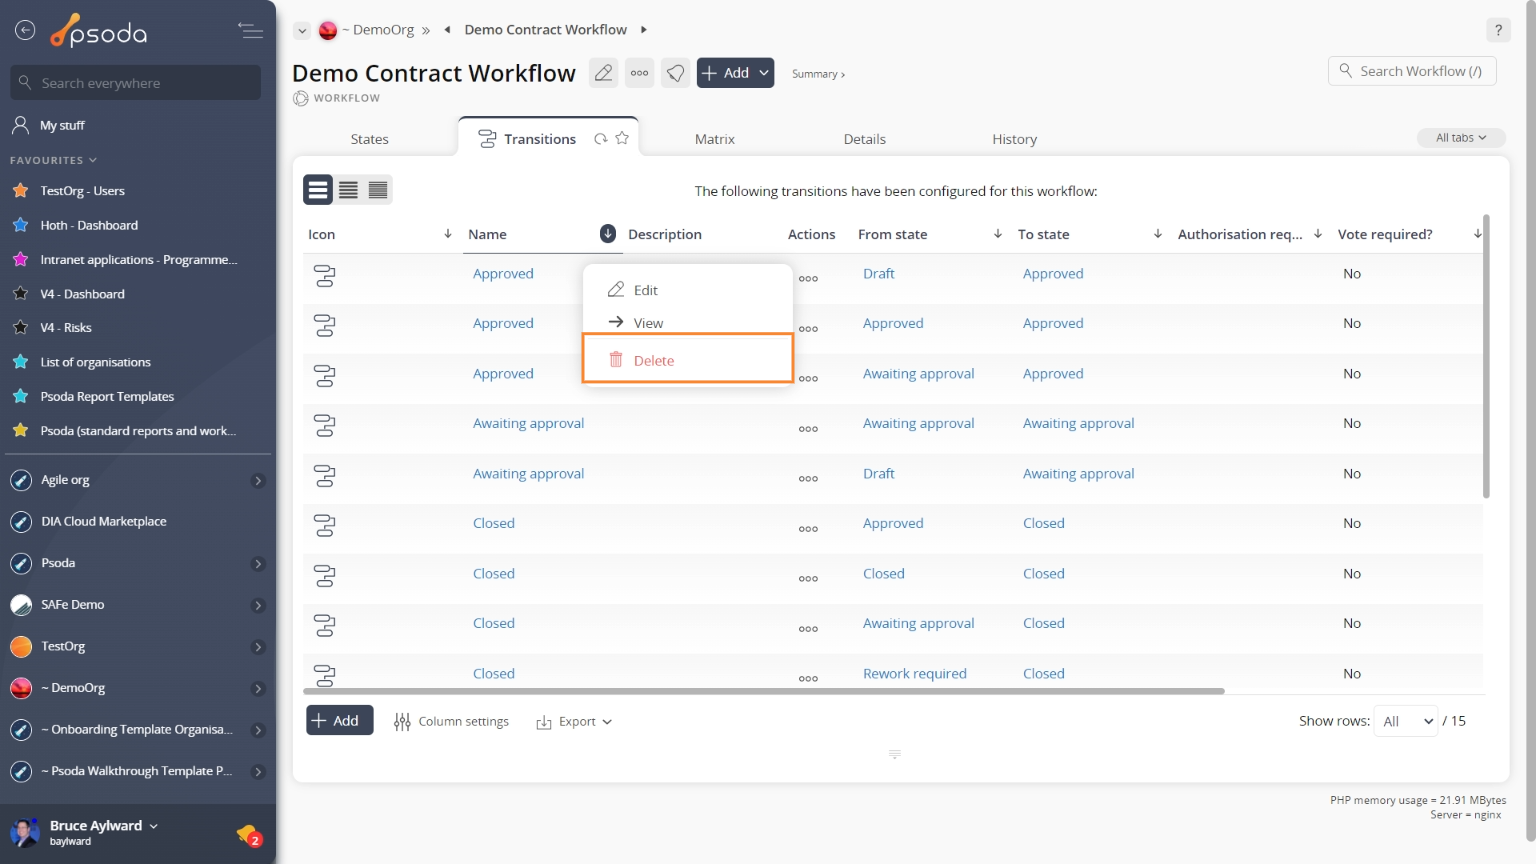Open V4 - Risks favourite
The image size is (1536, 864).
pos(66,328)
